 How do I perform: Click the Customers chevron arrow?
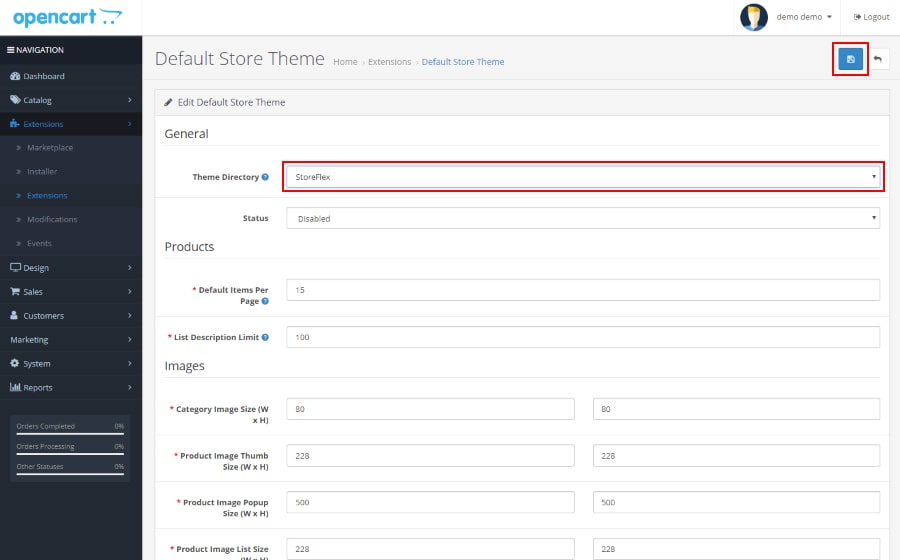coord(130,316)
